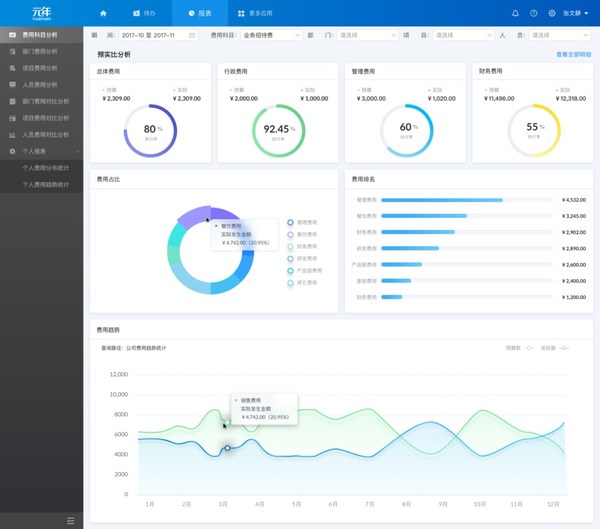Click the help question mark icon
Viewport: 600px width, 529px height.
pyautogui.click(x=533, y=13)
